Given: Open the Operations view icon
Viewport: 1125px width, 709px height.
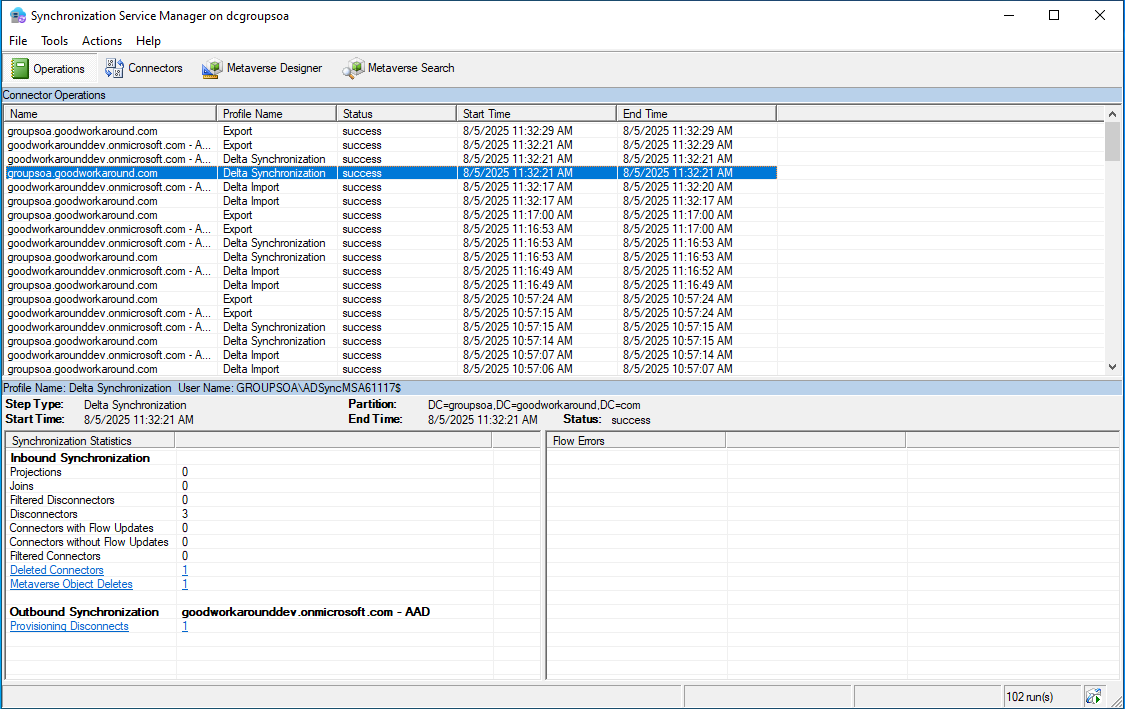Looking at the screenshot, I should pos(20,68).
